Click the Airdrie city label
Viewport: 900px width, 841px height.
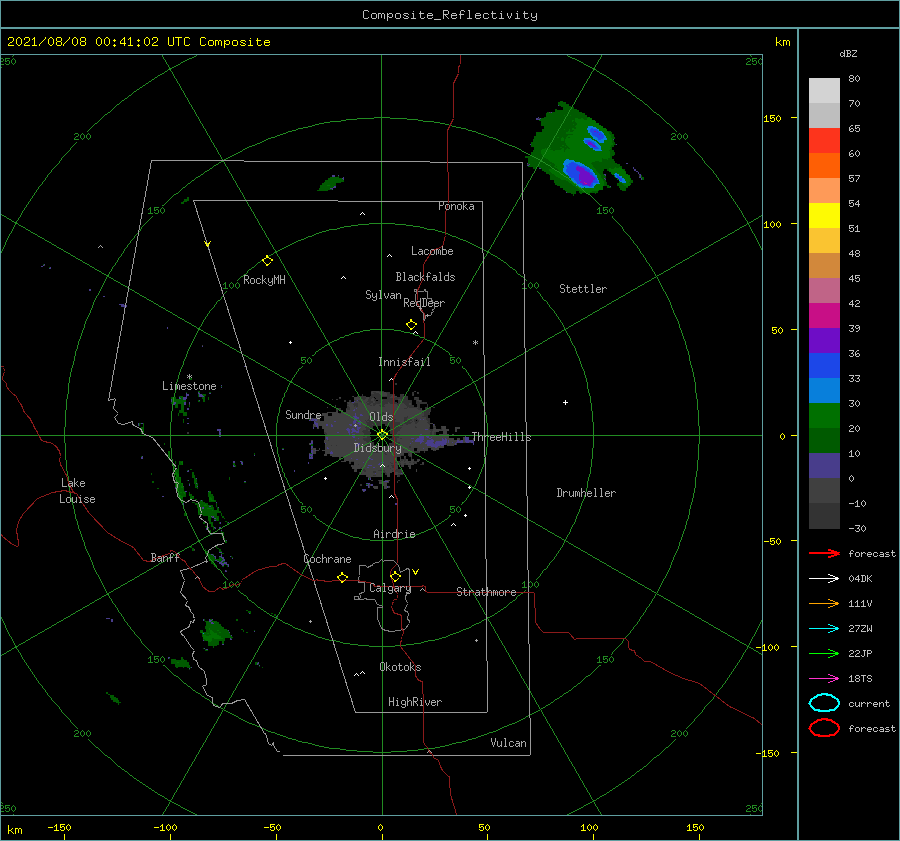pos(394,534)
